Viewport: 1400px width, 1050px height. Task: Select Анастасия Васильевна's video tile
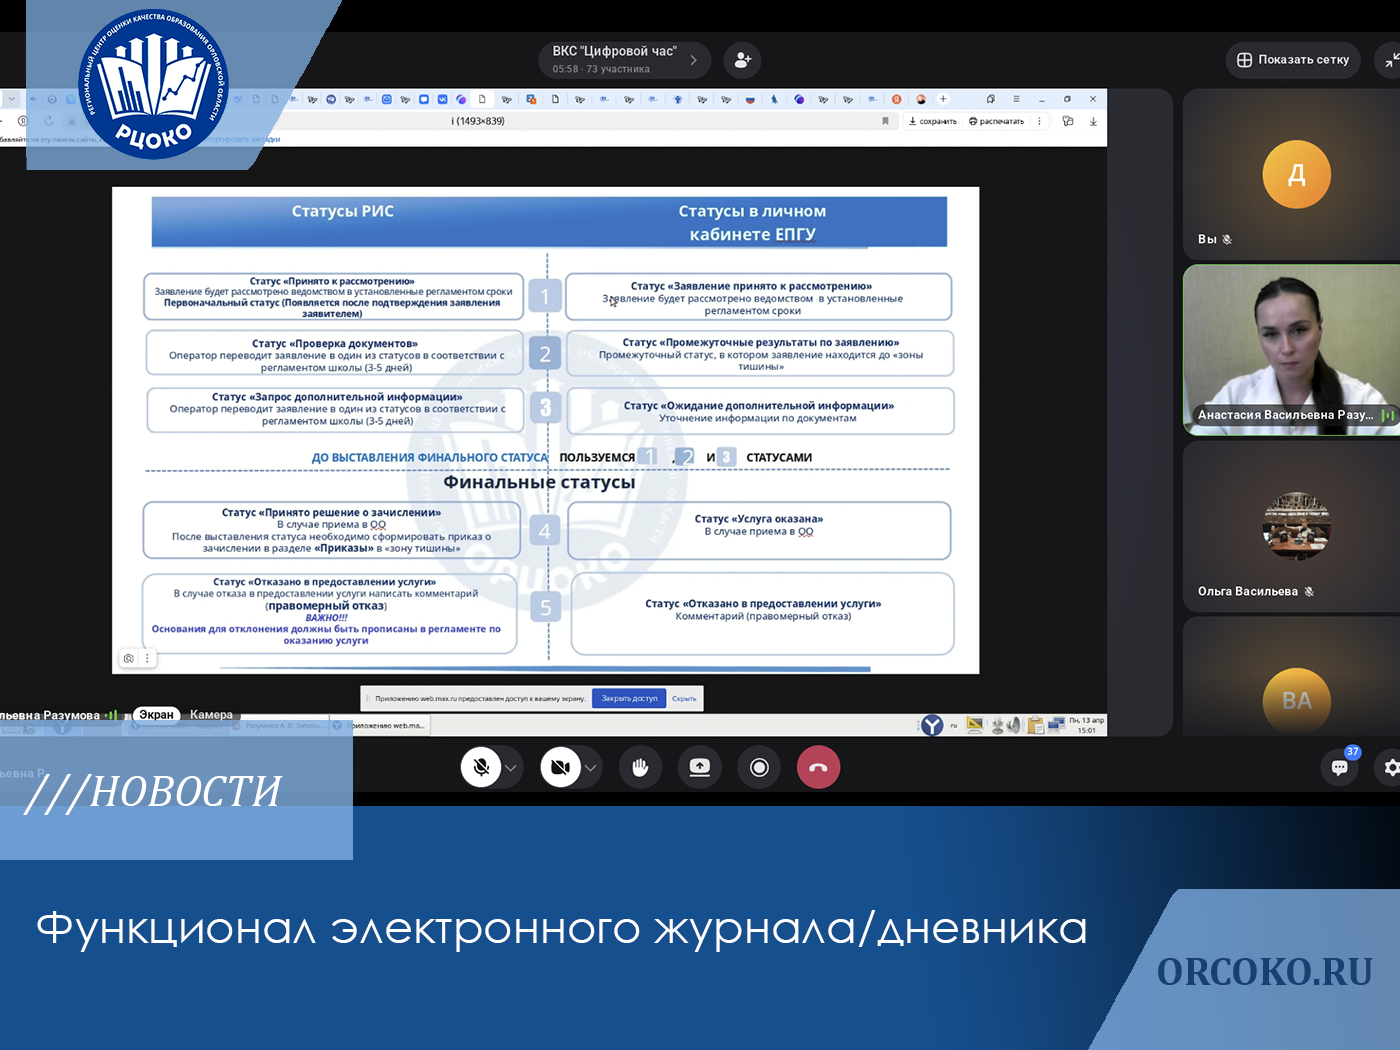(x=1291, y=349)
